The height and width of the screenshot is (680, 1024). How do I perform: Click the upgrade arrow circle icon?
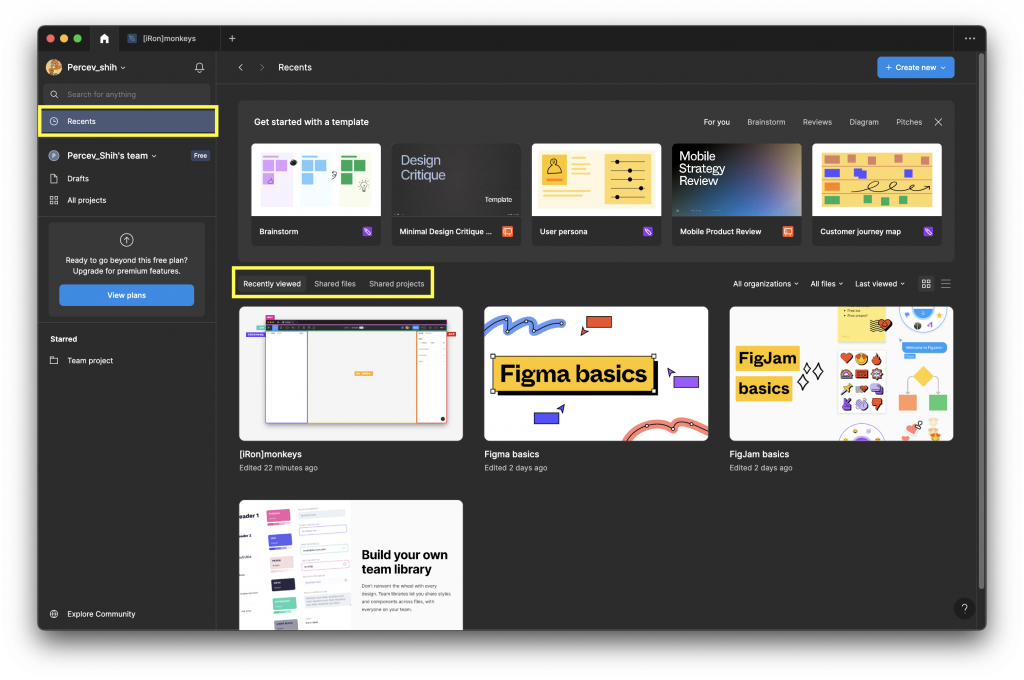[127, 240]
